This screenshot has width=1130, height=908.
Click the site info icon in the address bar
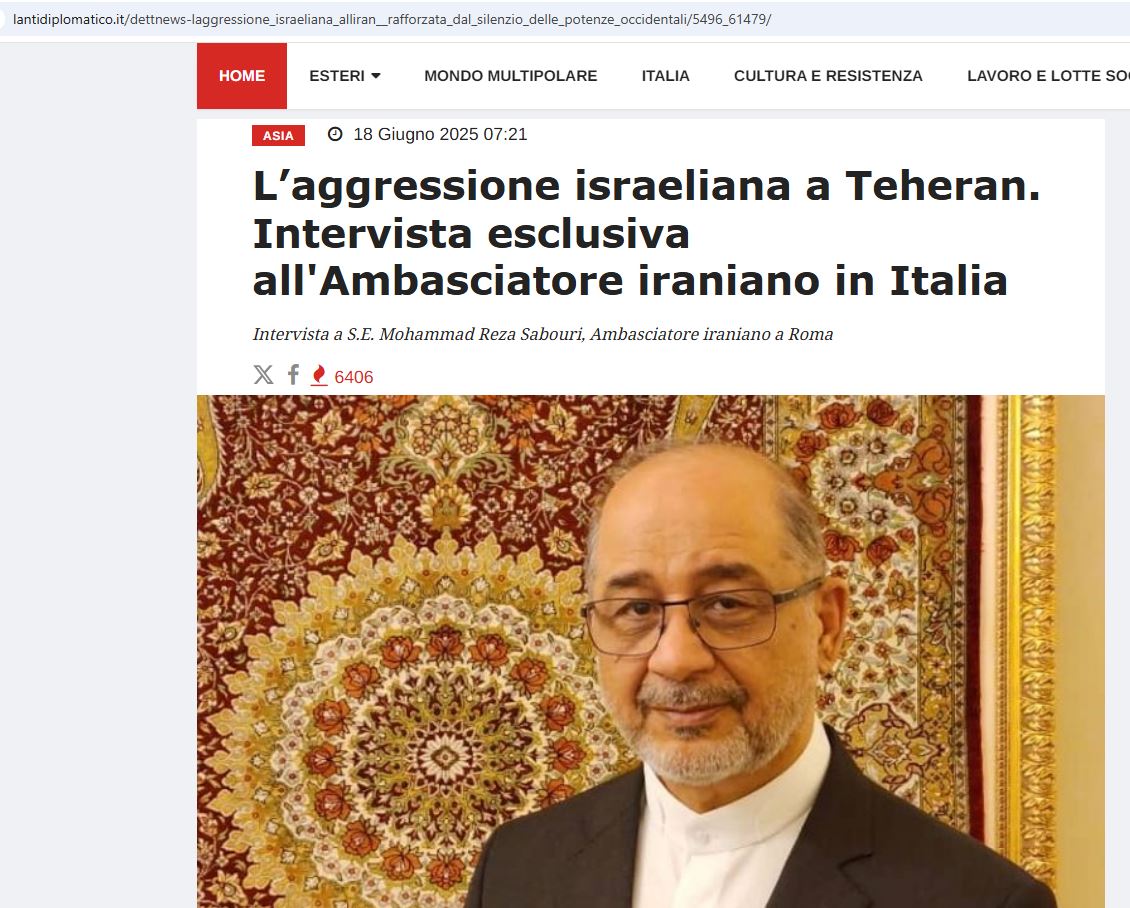[2, 19]
